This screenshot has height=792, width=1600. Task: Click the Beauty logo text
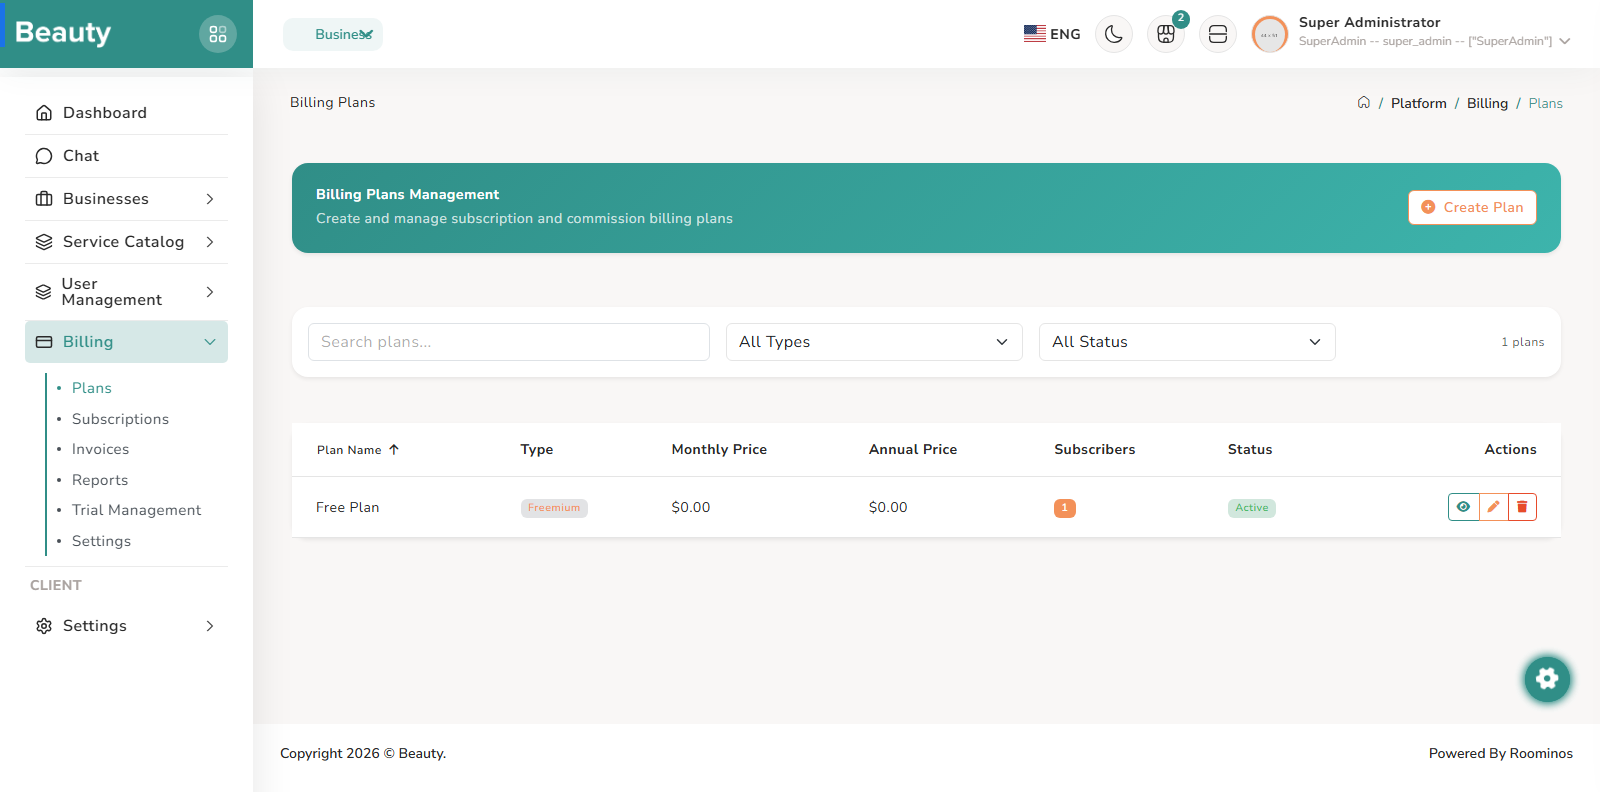pos(63,33)
